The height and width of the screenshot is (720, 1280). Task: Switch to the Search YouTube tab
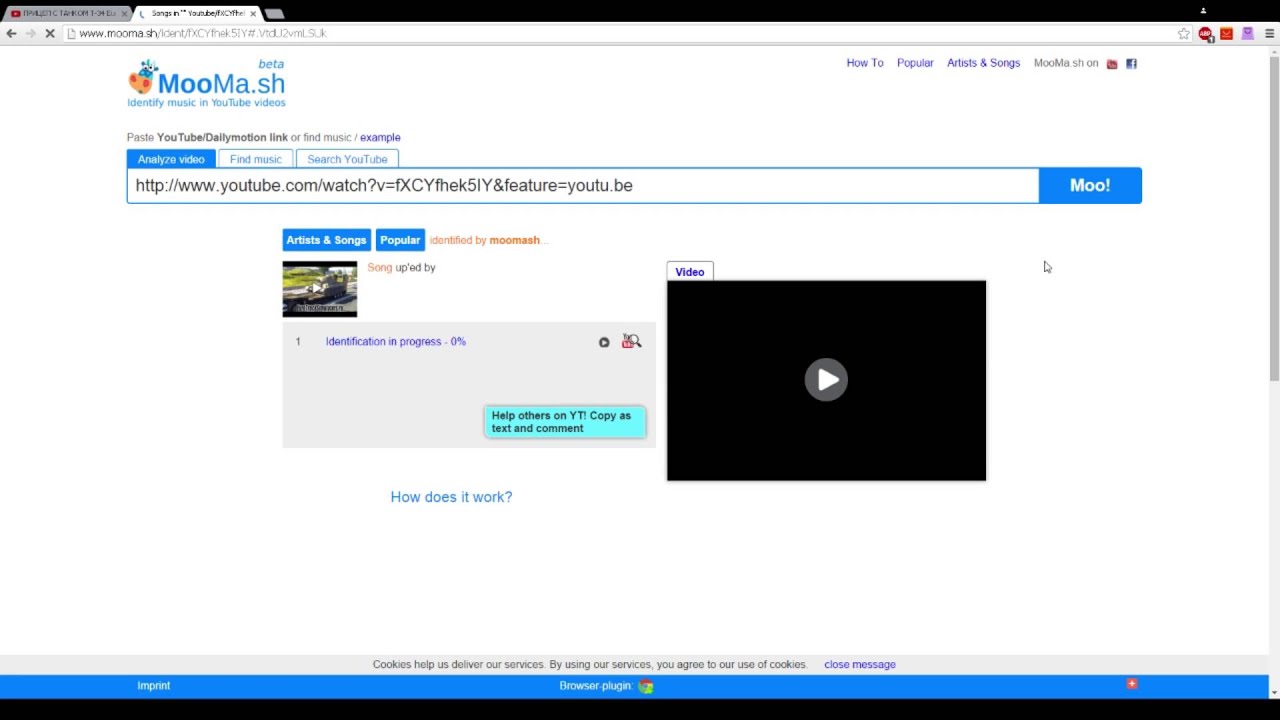click(x=347, y=159)
